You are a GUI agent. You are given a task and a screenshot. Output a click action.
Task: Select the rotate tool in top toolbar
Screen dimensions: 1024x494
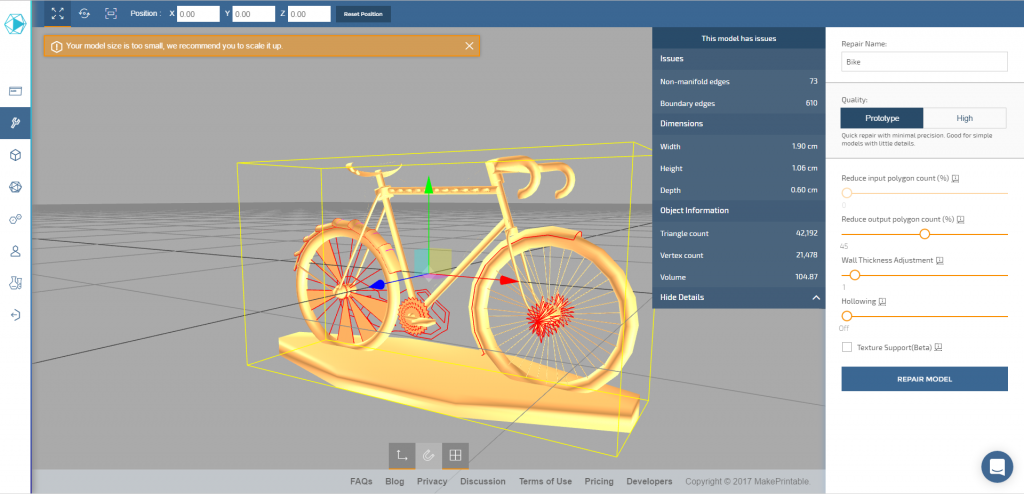pyautogui.click(x=84, y=14)
